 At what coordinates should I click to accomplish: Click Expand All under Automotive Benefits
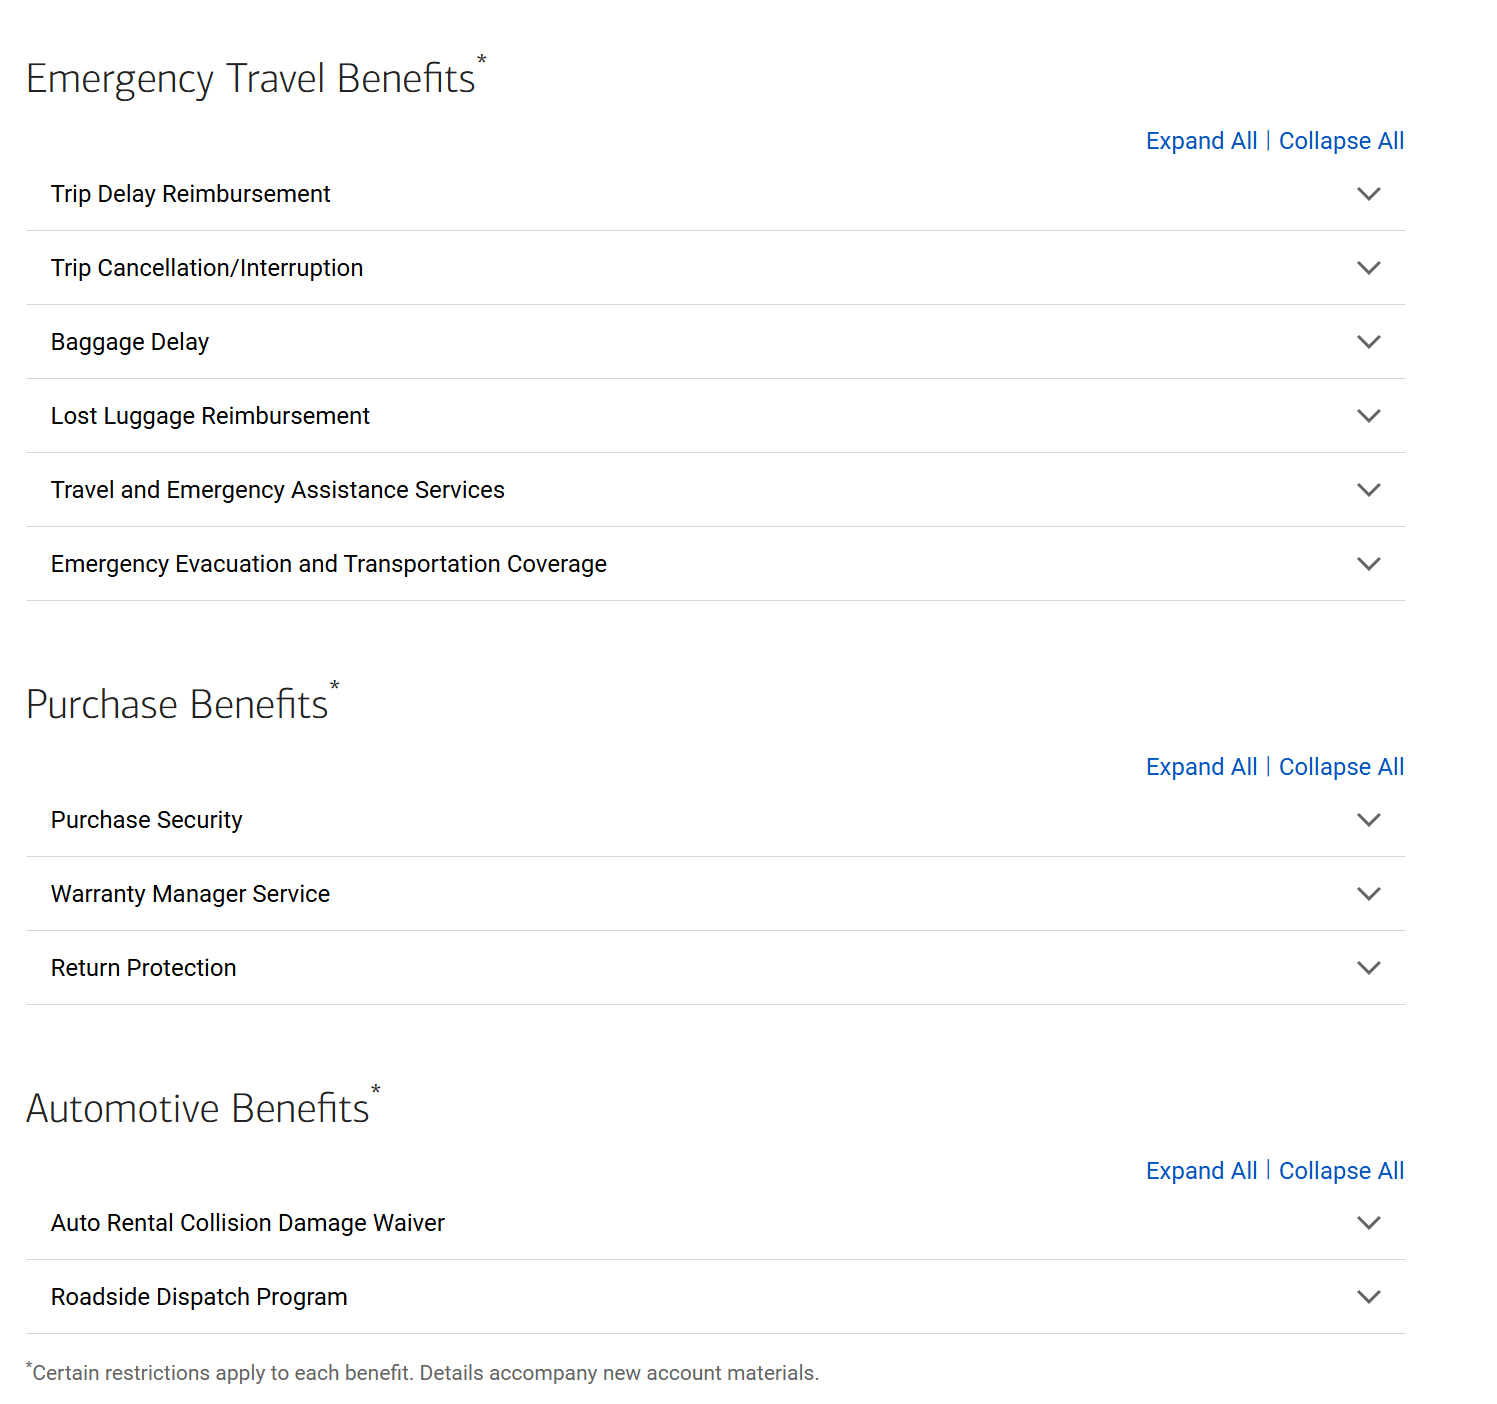click(1201, 1171)
